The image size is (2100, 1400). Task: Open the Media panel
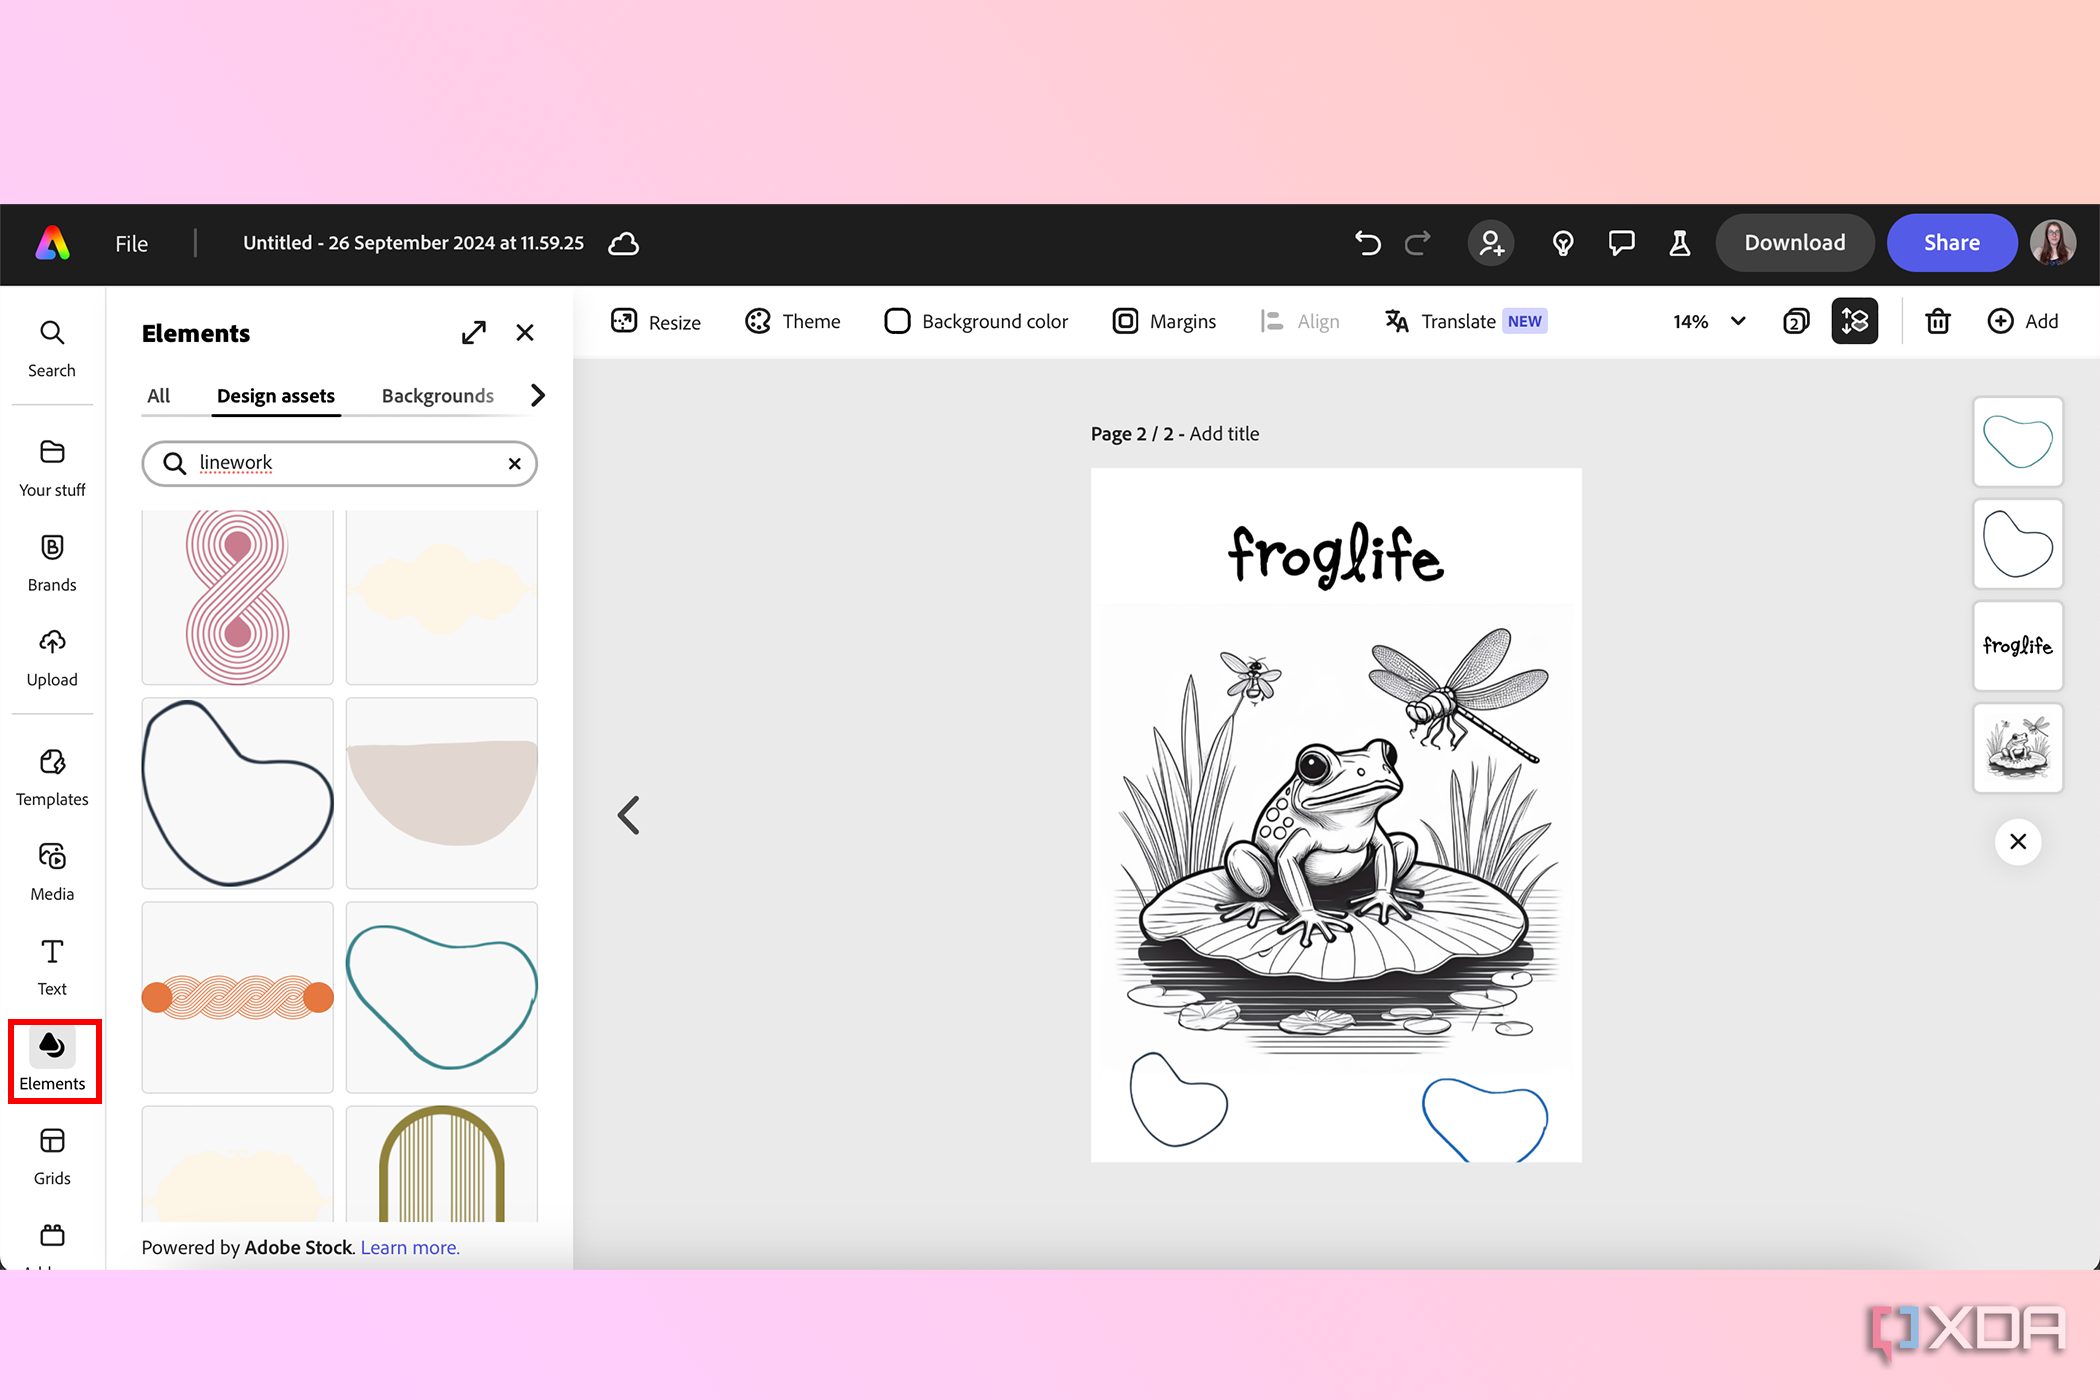pos(52,872)
